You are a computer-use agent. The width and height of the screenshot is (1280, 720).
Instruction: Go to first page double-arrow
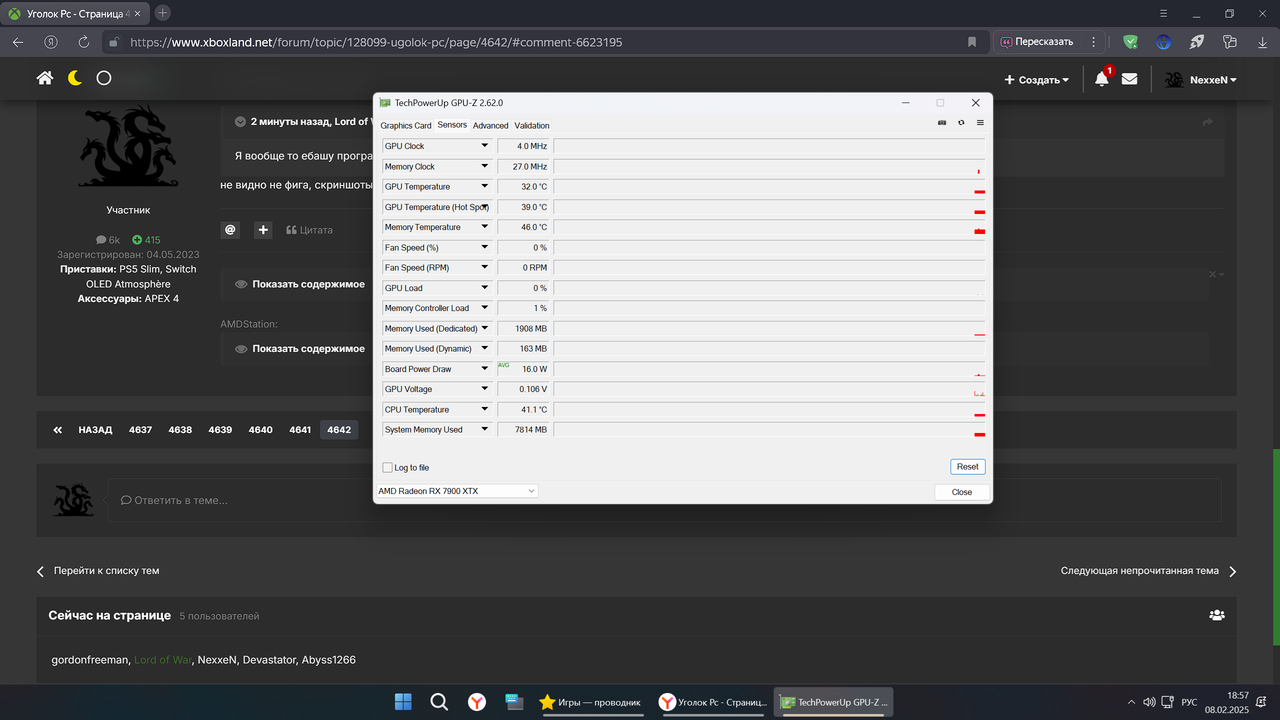[x=58, y=430]
